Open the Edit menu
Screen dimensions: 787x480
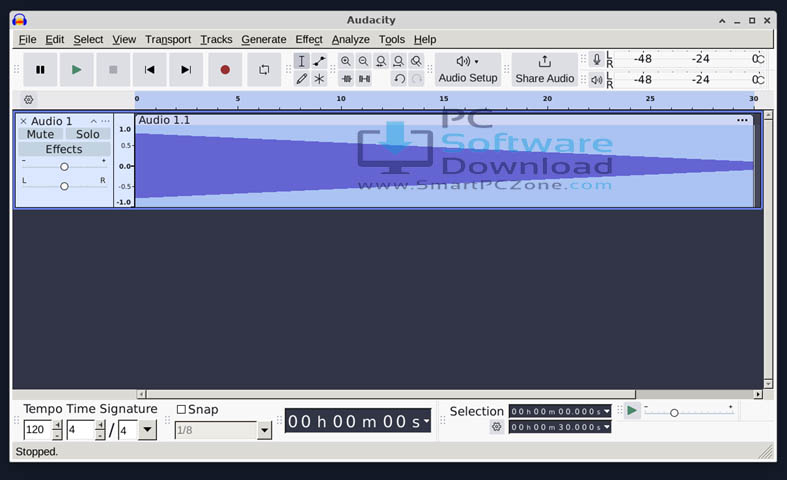point(54,39)
